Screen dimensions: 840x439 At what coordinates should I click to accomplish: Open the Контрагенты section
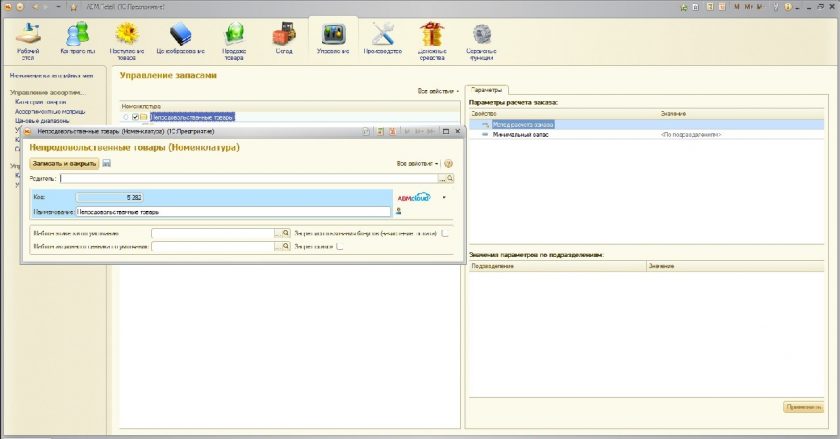[x=78, y=39]
